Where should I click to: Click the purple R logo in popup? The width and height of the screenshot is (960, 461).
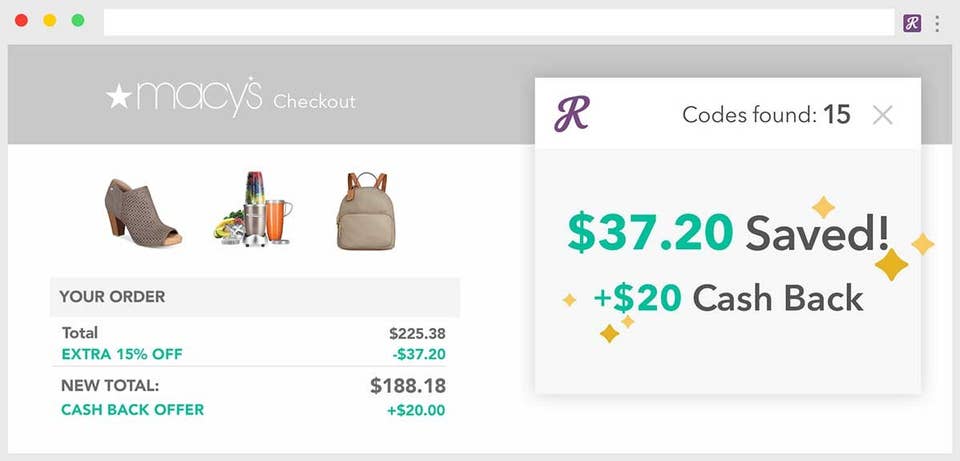pos(572,114)
